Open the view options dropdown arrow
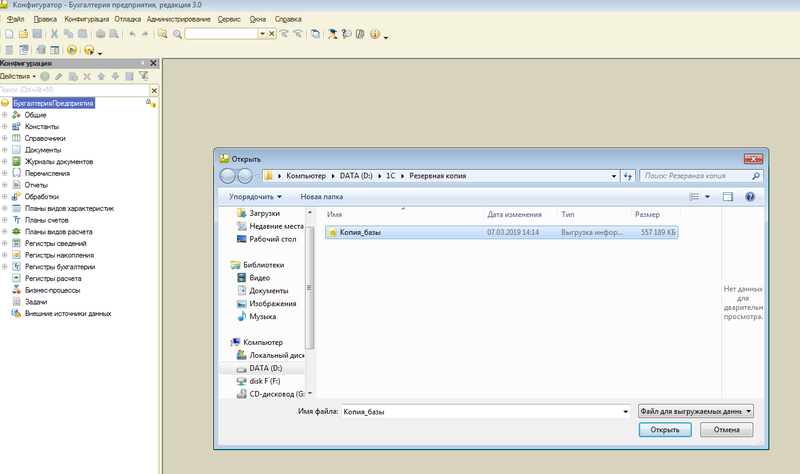This screenshot has width=800, height=474. [x=708, y=196]
